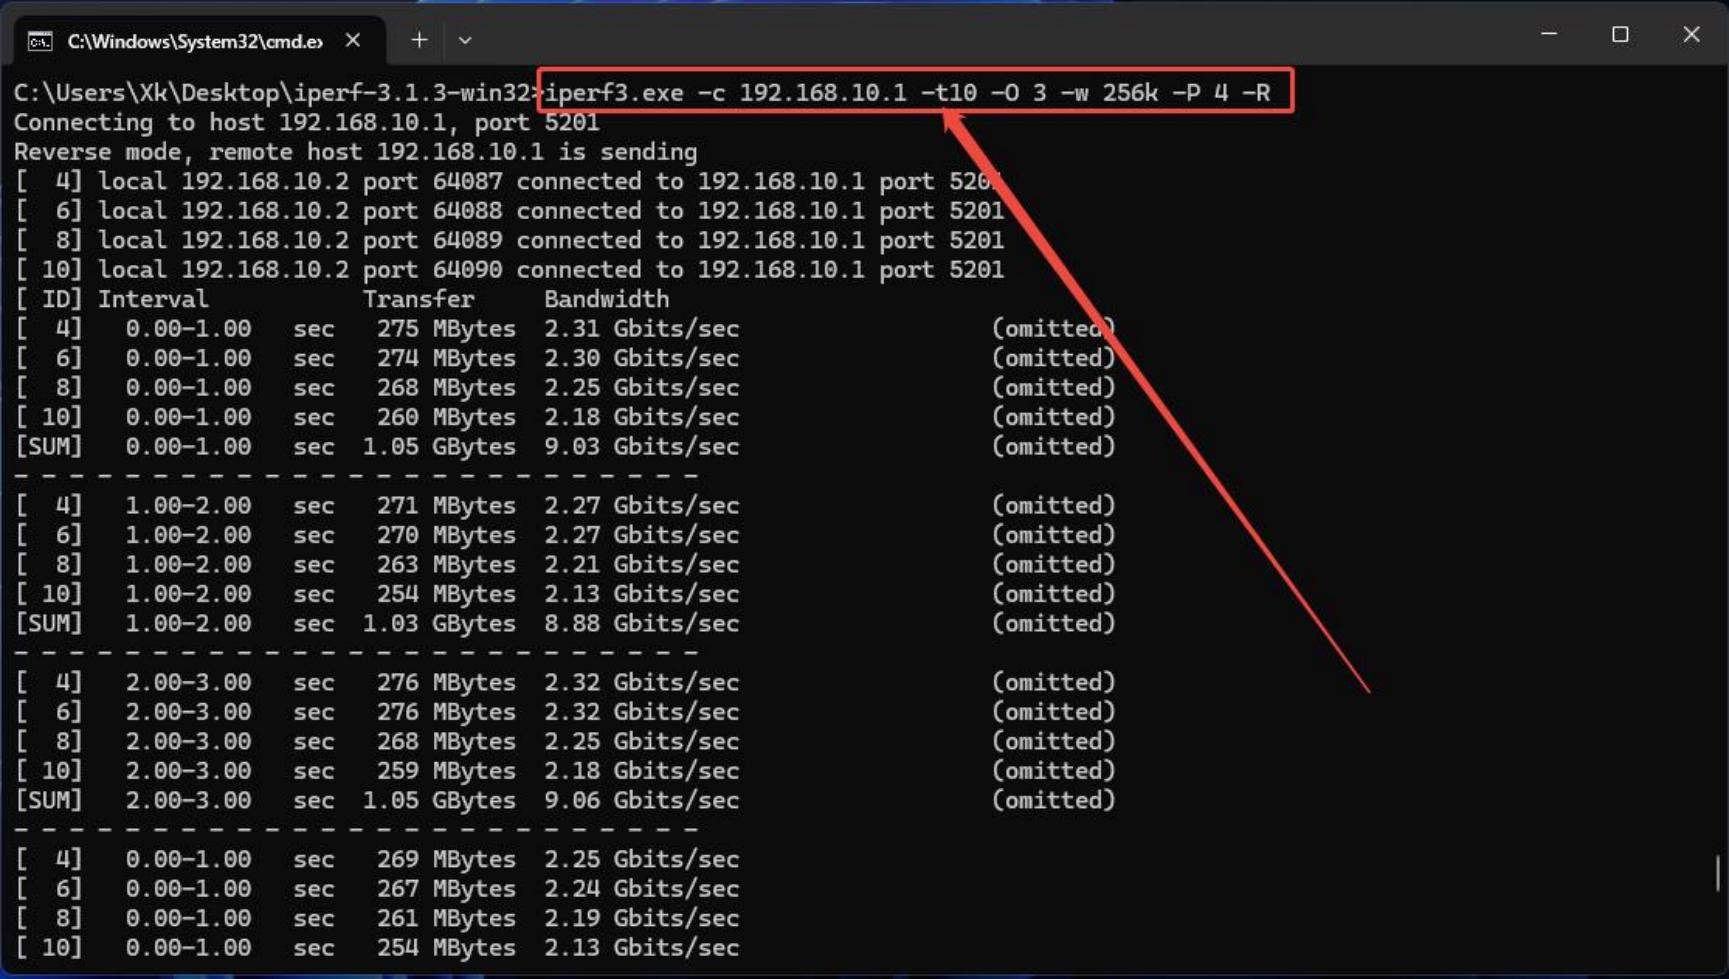This screenshot has height=979, width=1729.
Task: Close the terminal window
Action: click(x=1691, y=34)
